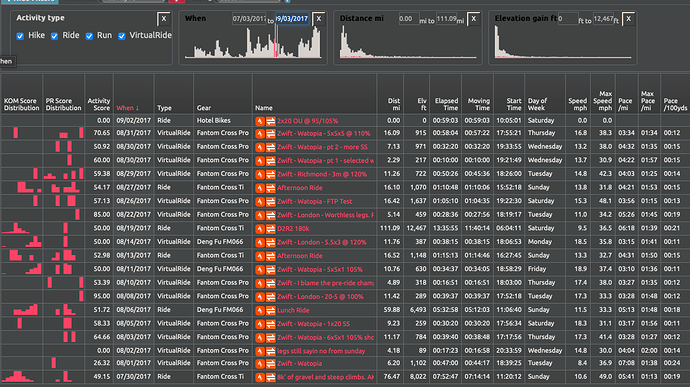This screenshot has height=387, width=690.
Task: Sort by Activity Score column
Action: (x=99, y=104)
